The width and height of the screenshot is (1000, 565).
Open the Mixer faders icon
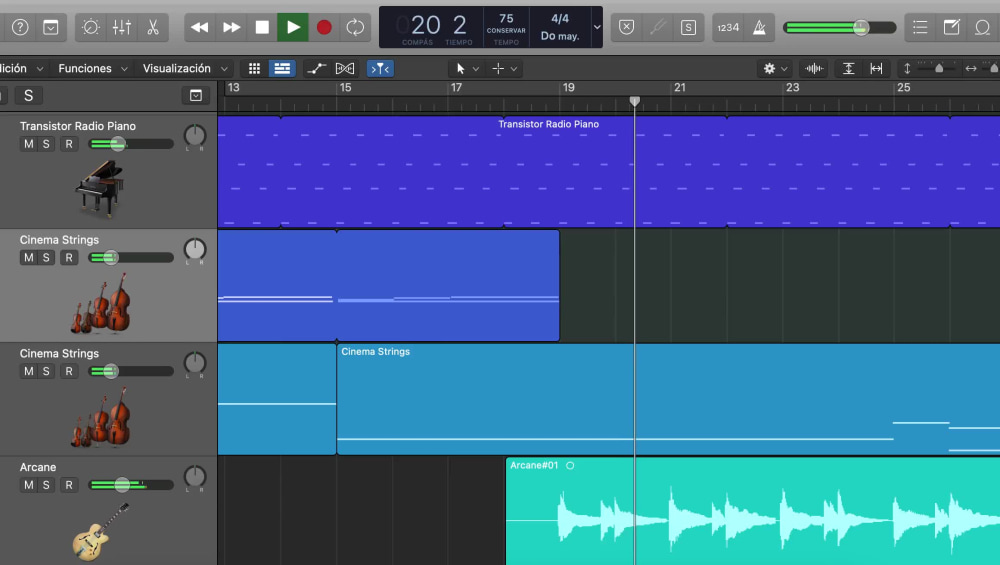[121, 27]
